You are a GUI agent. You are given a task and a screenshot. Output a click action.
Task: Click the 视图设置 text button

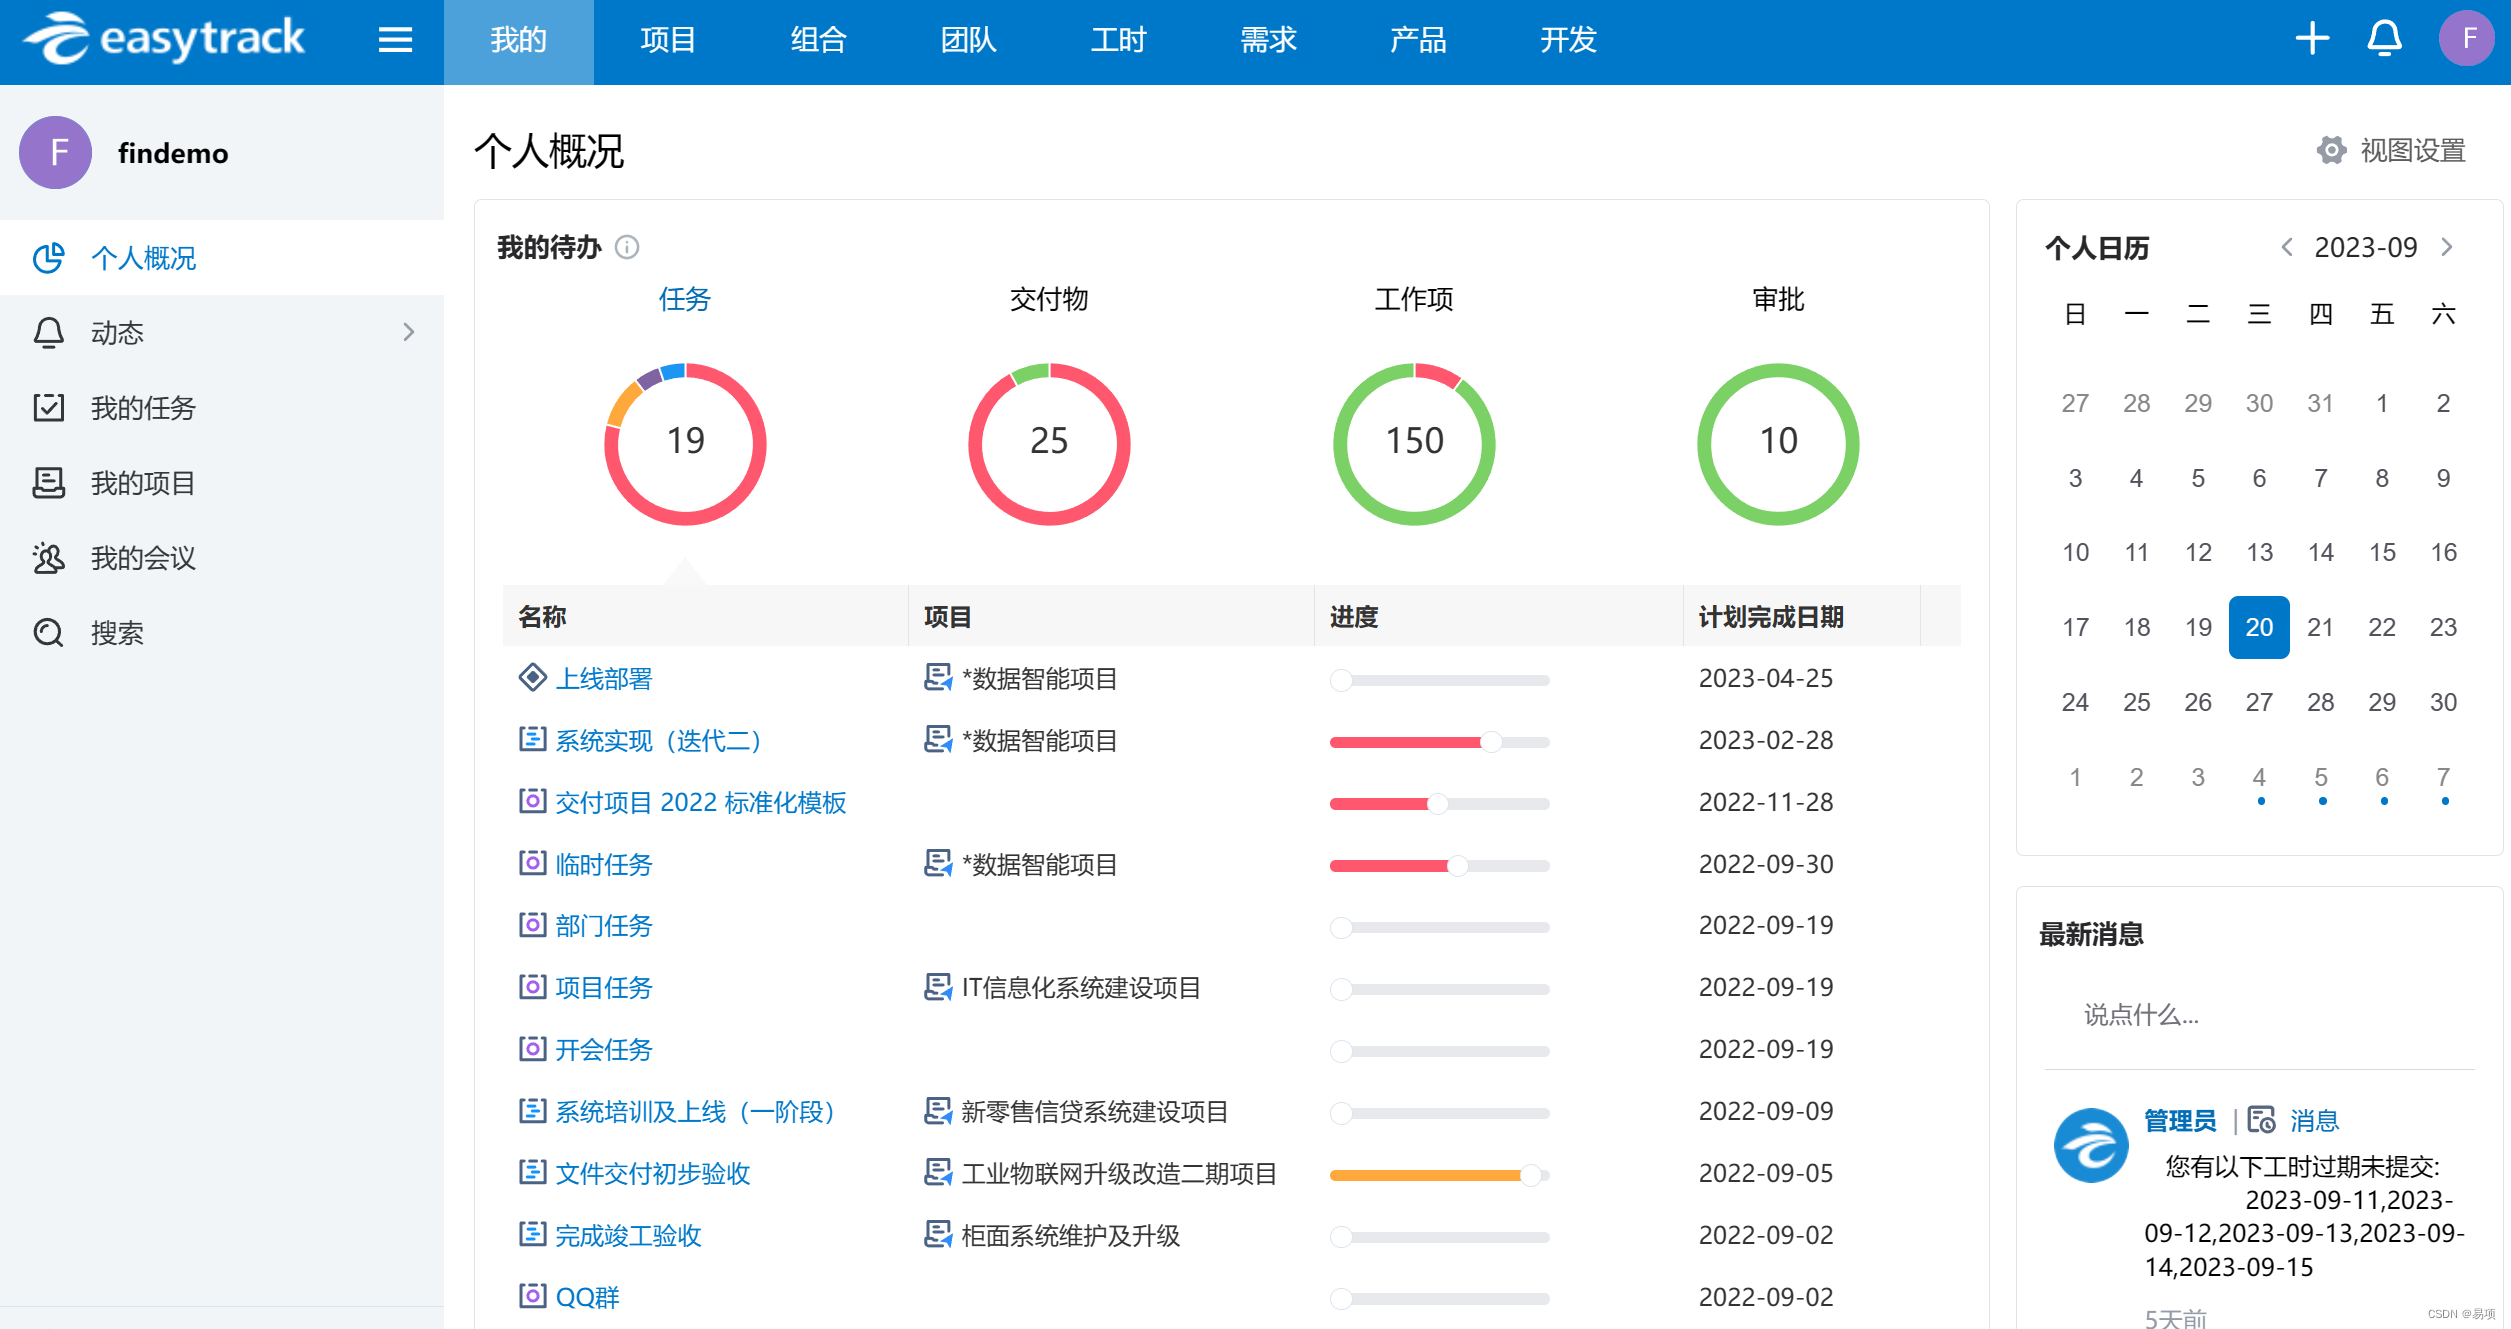(2412, 150)
